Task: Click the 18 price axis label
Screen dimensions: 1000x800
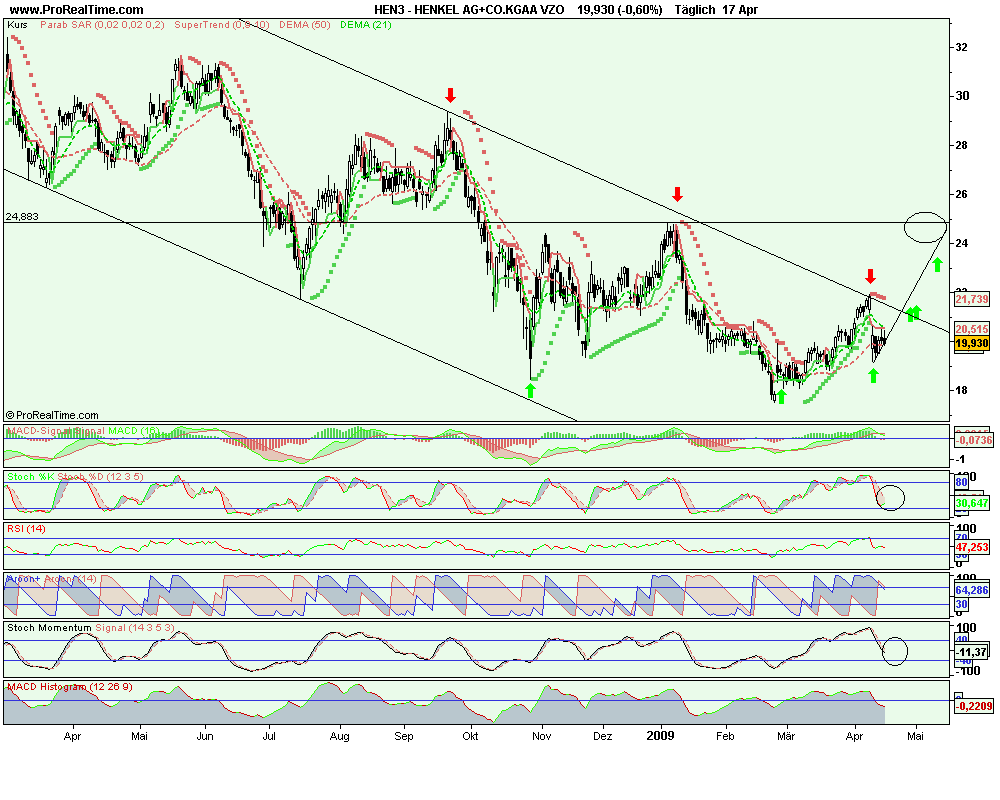Action: tap(962, 390)
